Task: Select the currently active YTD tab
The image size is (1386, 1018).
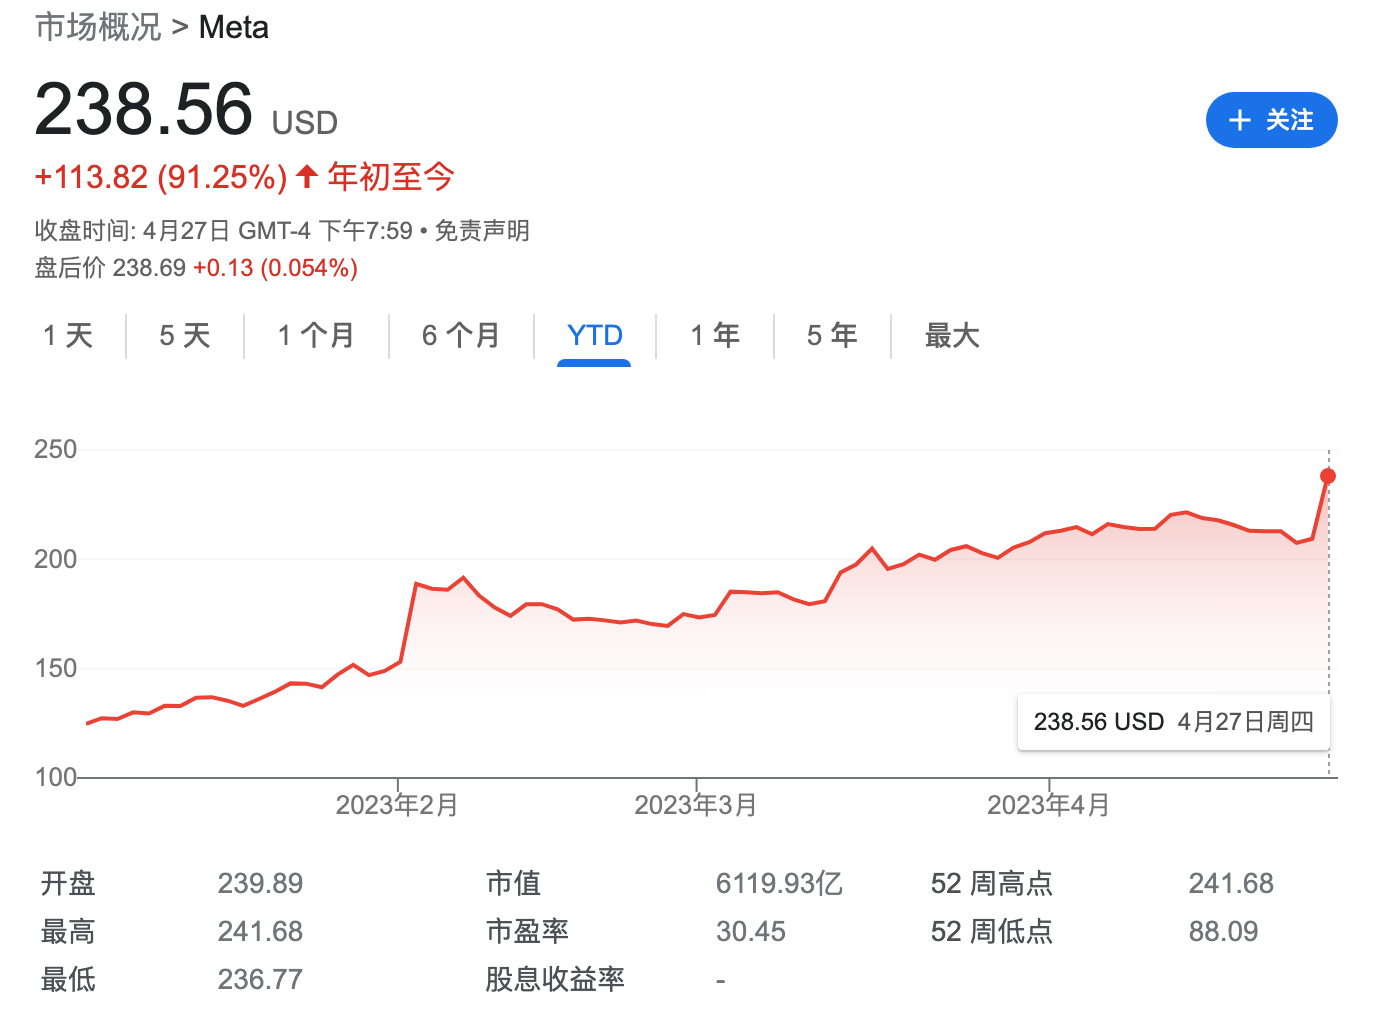Action: (x=594, y=336)
